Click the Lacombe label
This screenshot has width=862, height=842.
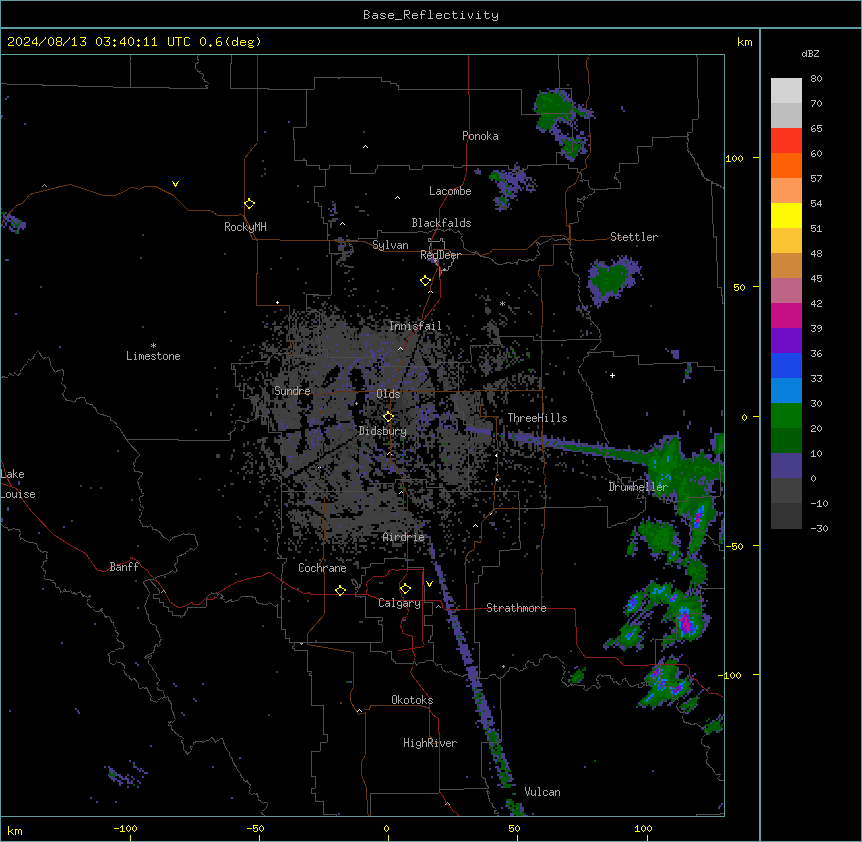pos(450,191)
